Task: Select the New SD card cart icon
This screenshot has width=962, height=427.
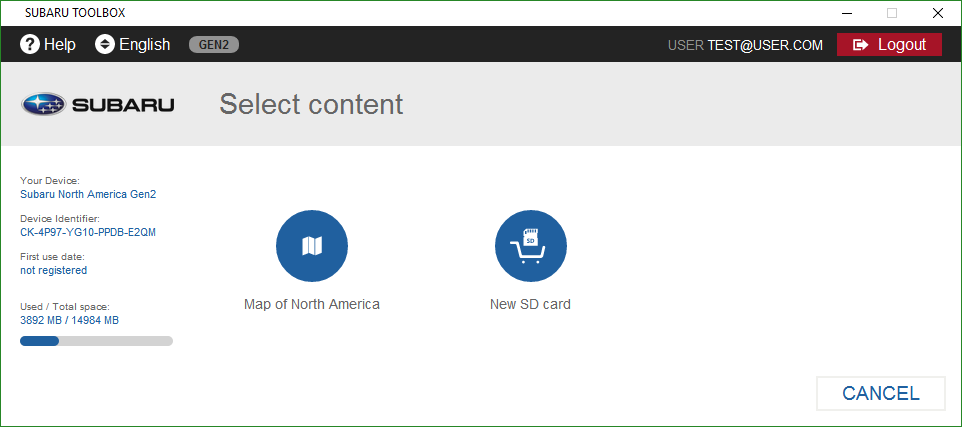Action: coord(531,245)
